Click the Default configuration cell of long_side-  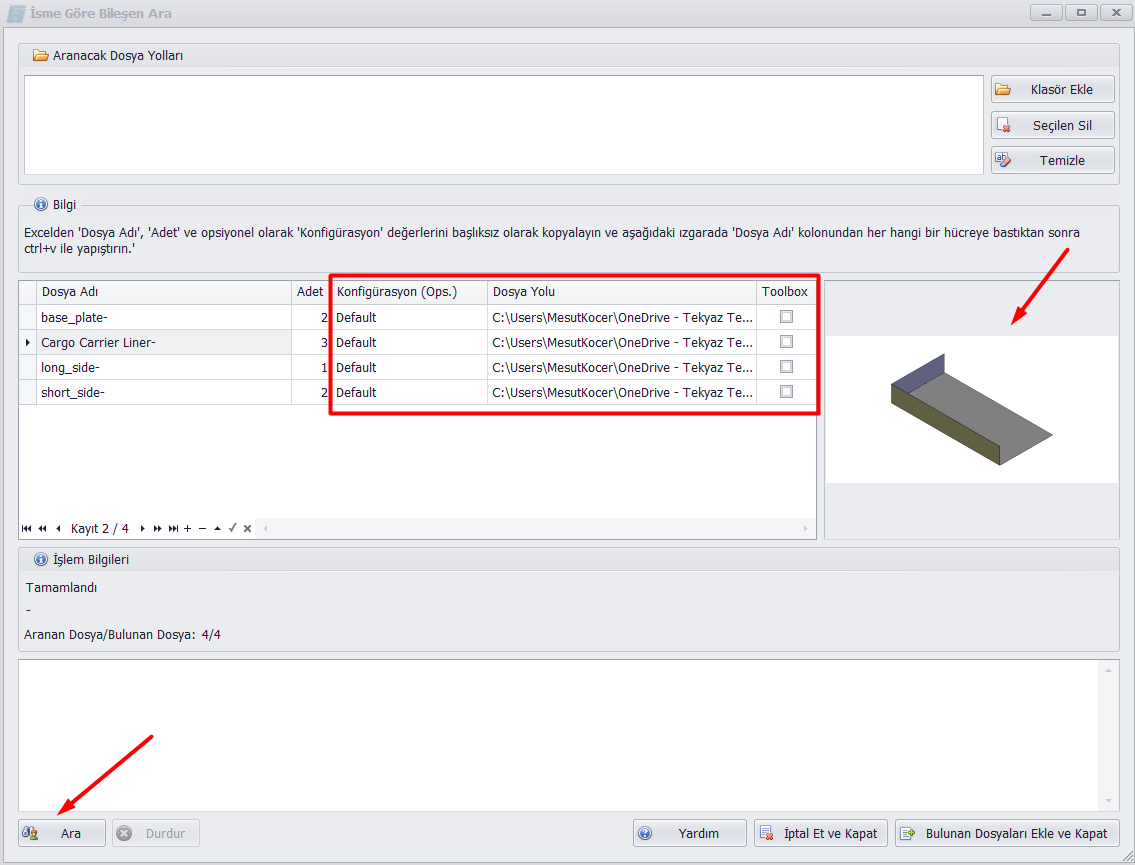[x=409, y=367]
